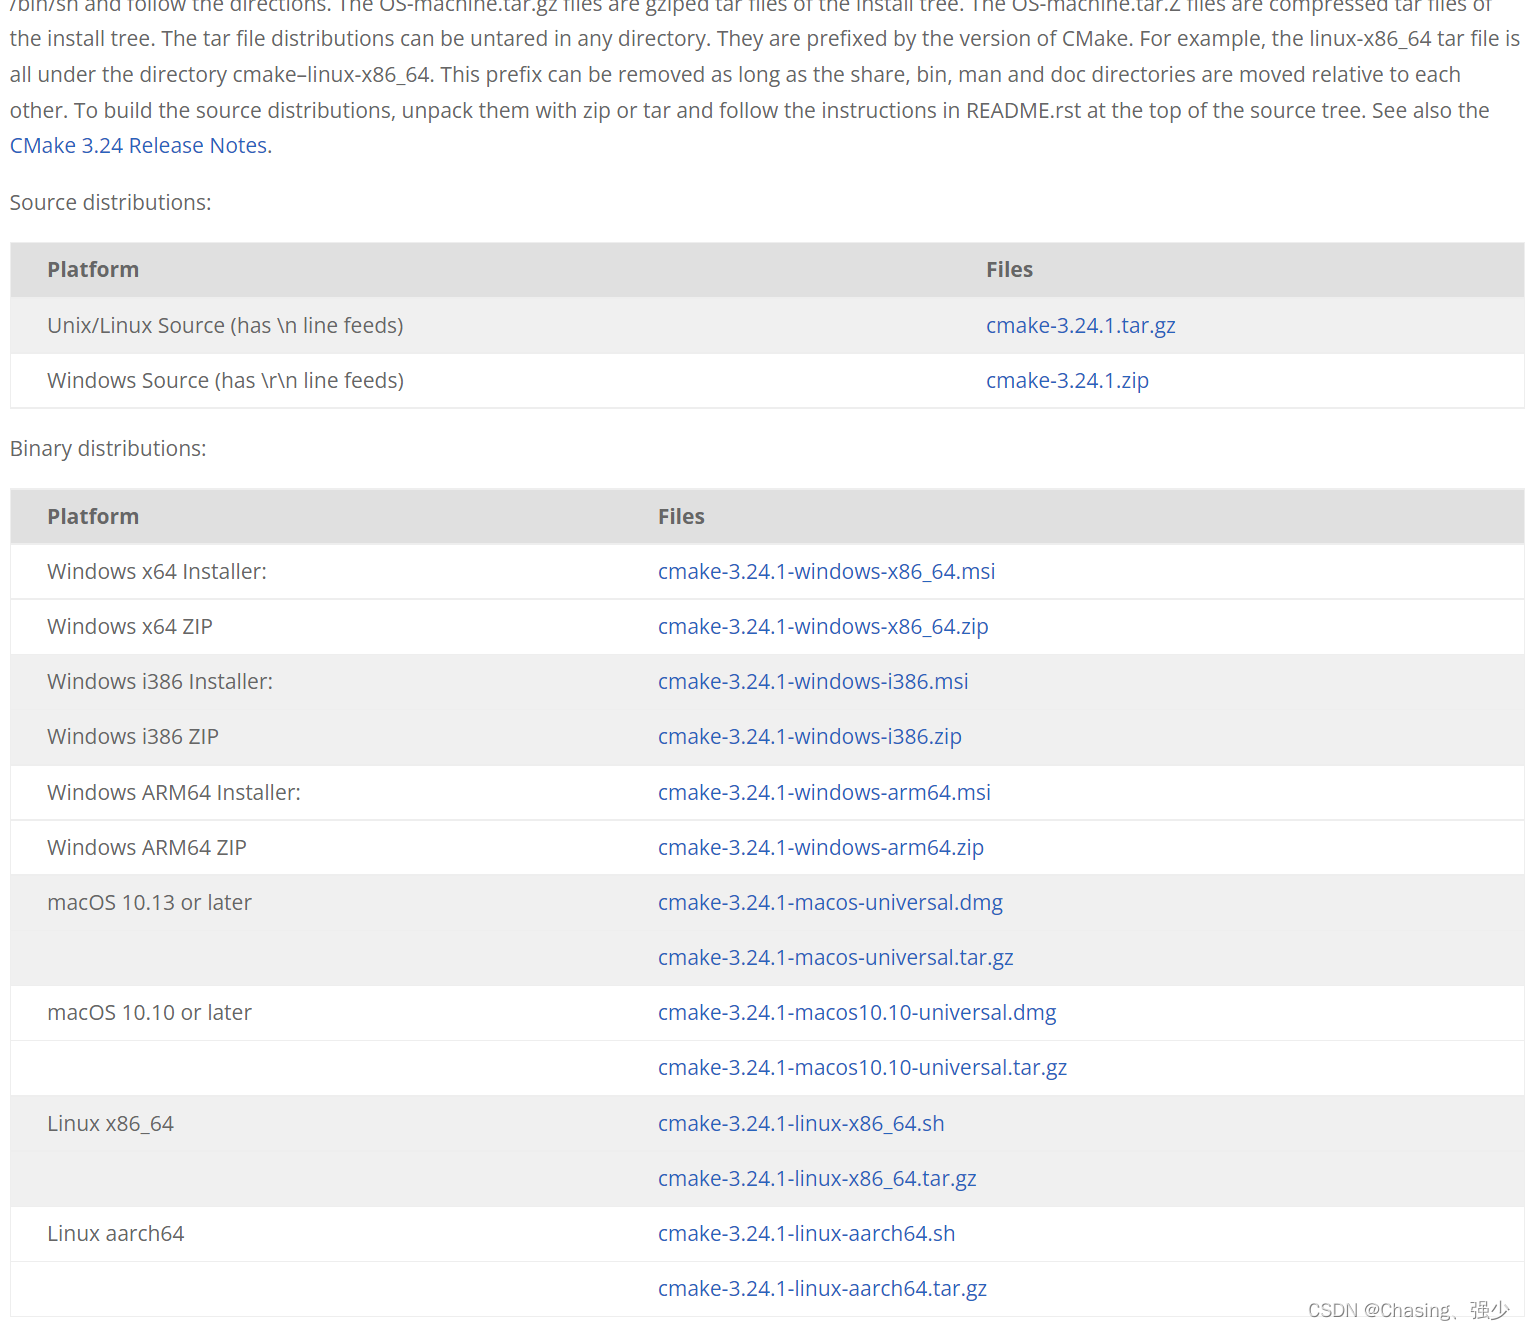The image size is (1525, 1330).
Task: Download cmake-3.24.1-macos10.10-universal.tar.gz
Action: pos(862,1068)
